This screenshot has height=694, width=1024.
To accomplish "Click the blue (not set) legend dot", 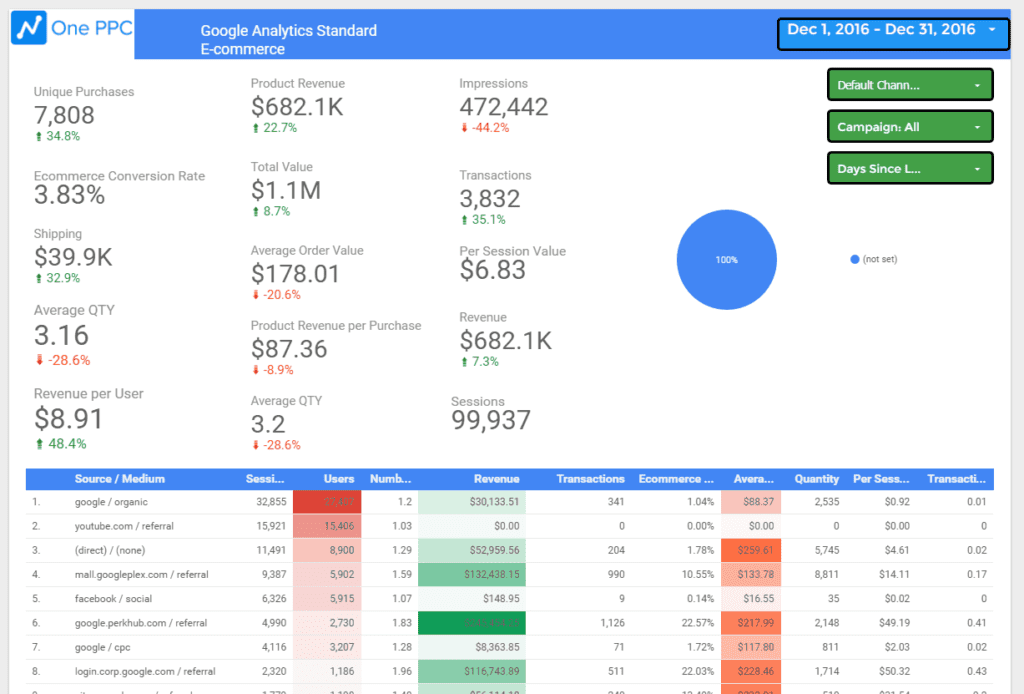I will point(854,260).
